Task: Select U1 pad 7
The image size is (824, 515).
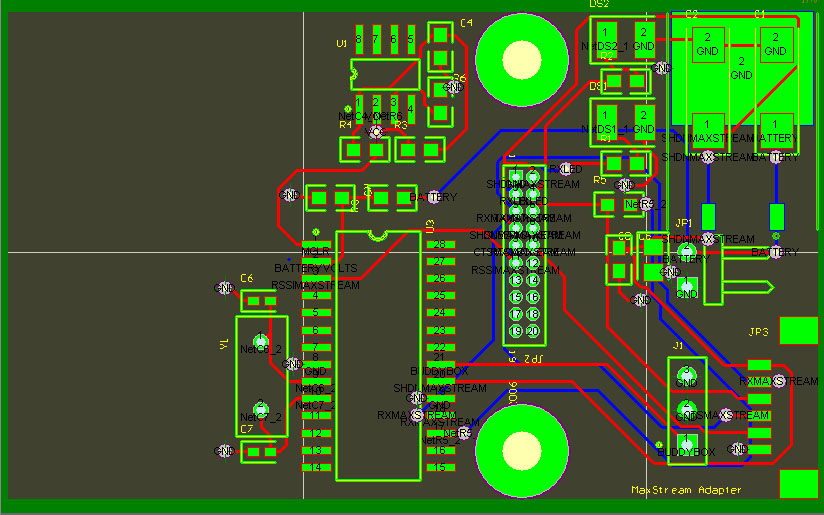Action: [376, 39]
